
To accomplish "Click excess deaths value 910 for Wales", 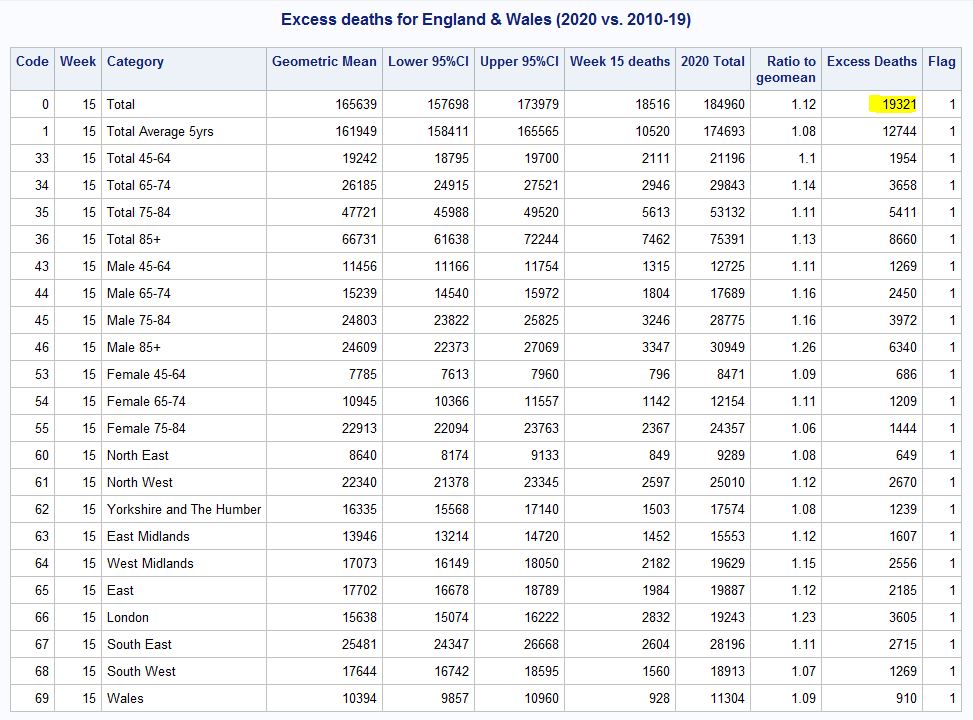I will click(906, 698).
